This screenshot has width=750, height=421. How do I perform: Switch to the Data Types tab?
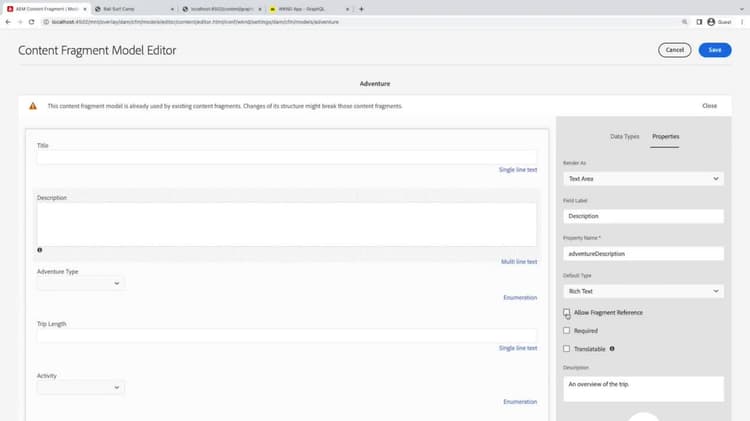click(625, 137)
